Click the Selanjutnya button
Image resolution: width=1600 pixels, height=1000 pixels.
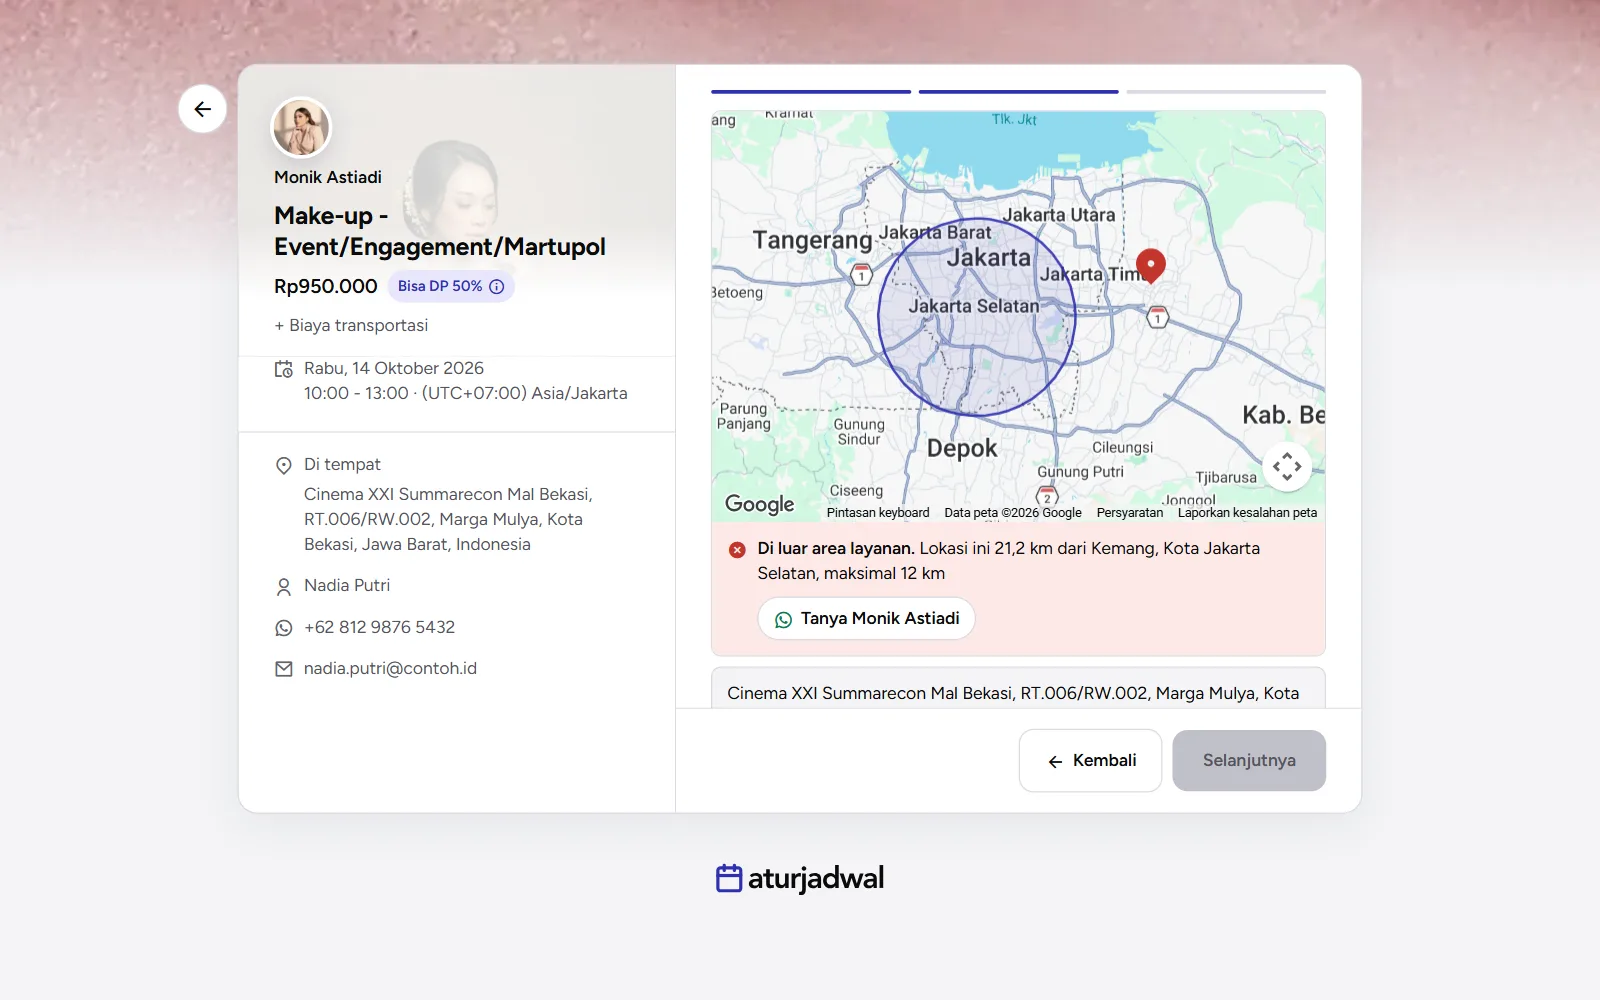[1249, 760]
